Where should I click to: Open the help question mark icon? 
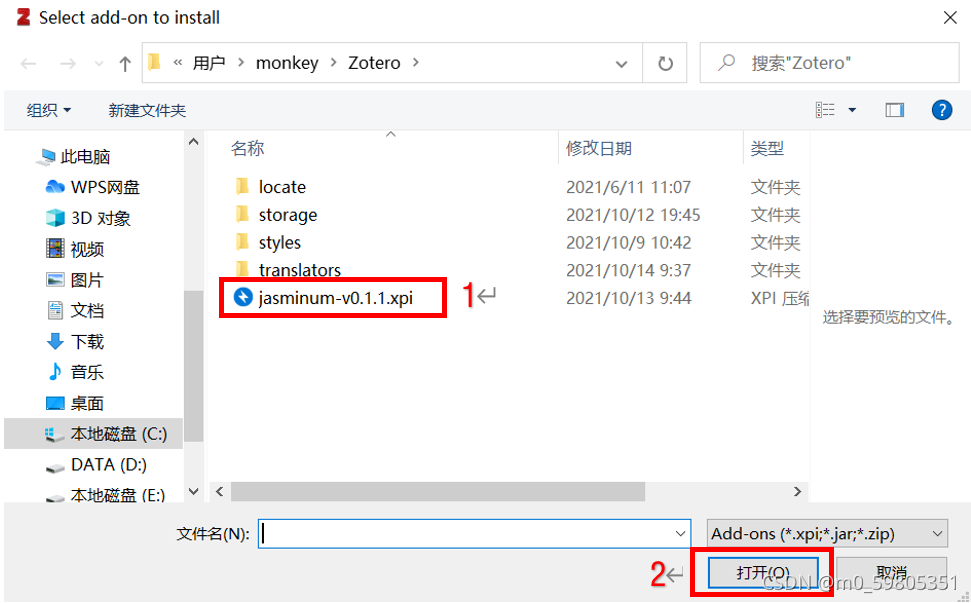click(x=941, y=110)
